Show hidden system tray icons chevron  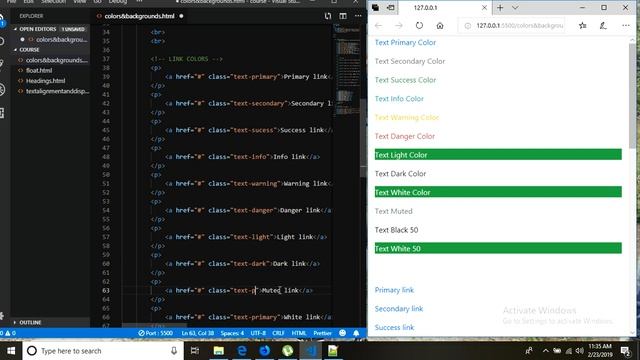click(546, 351)
